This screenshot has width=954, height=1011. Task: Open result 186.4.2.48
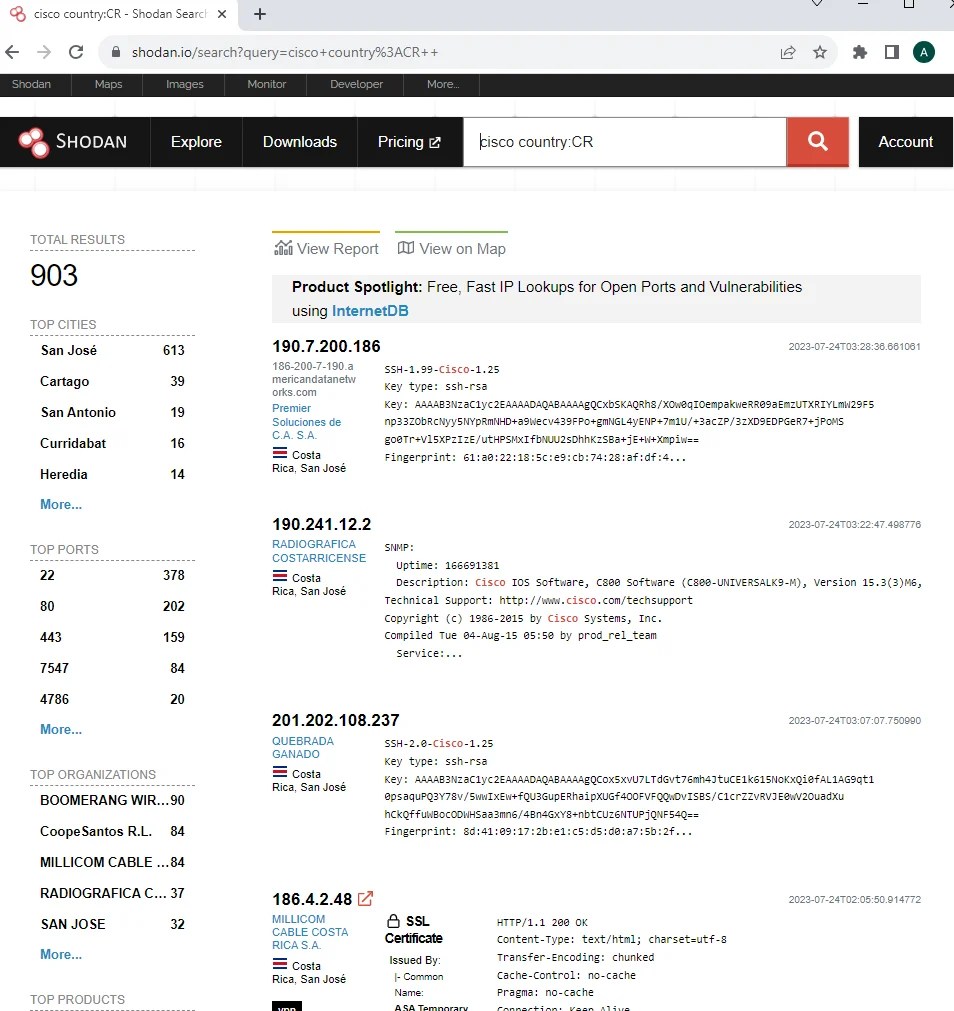(x=312, y=899)
